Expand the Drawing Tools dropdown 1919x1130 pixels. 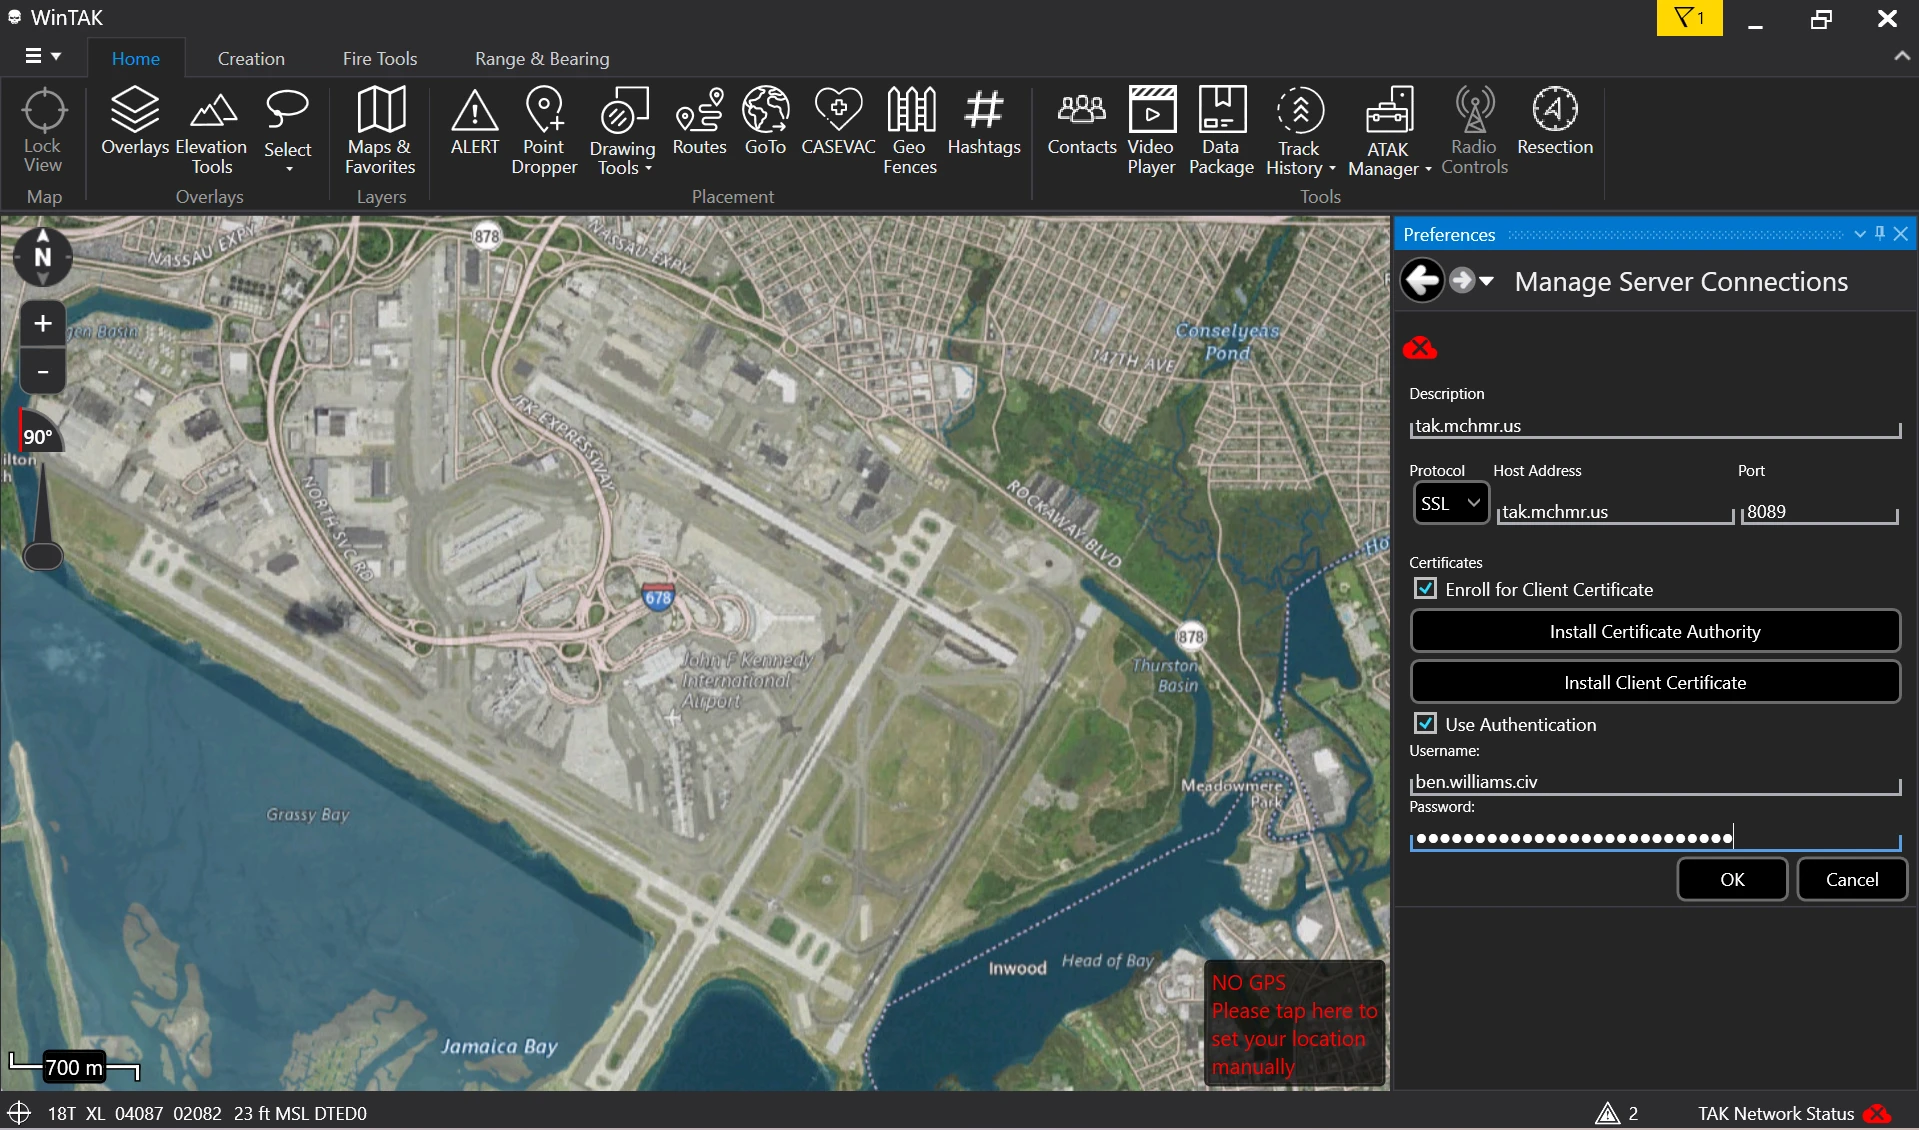pyautogui.click(x=622, y=131)
